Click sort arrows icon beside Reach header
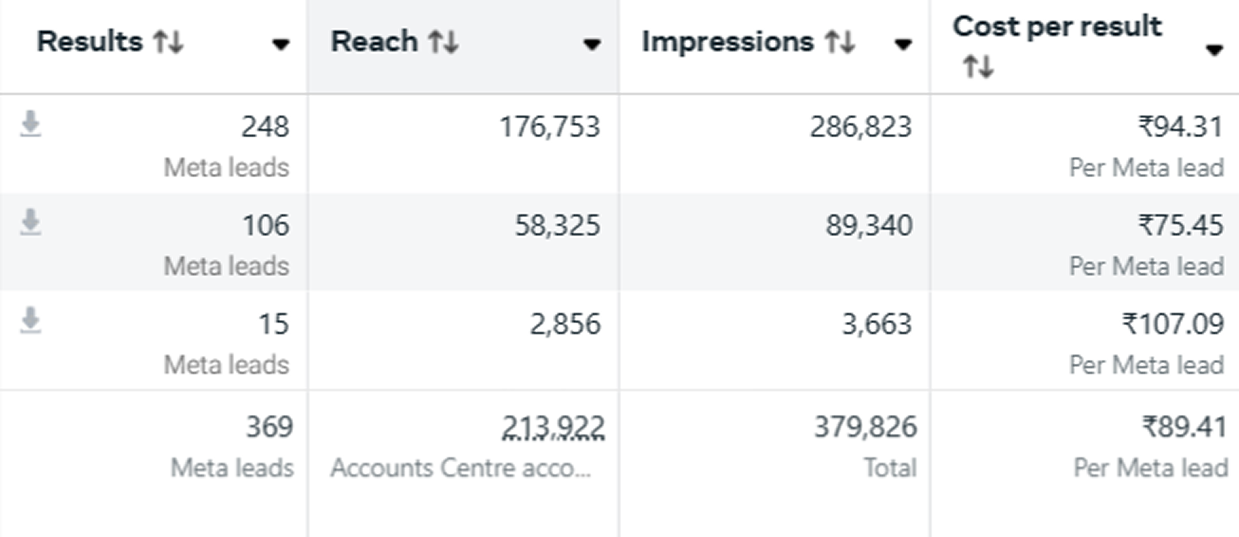Viewport: 1239px width, 537px height. coord(443,43)
